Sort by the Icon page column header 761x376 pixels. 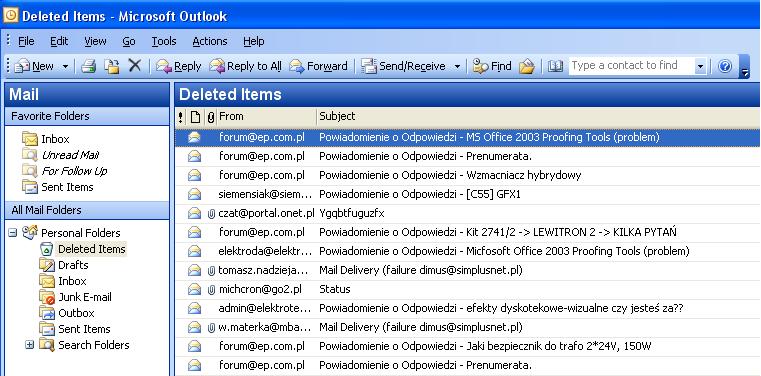(x=195, y=117)
